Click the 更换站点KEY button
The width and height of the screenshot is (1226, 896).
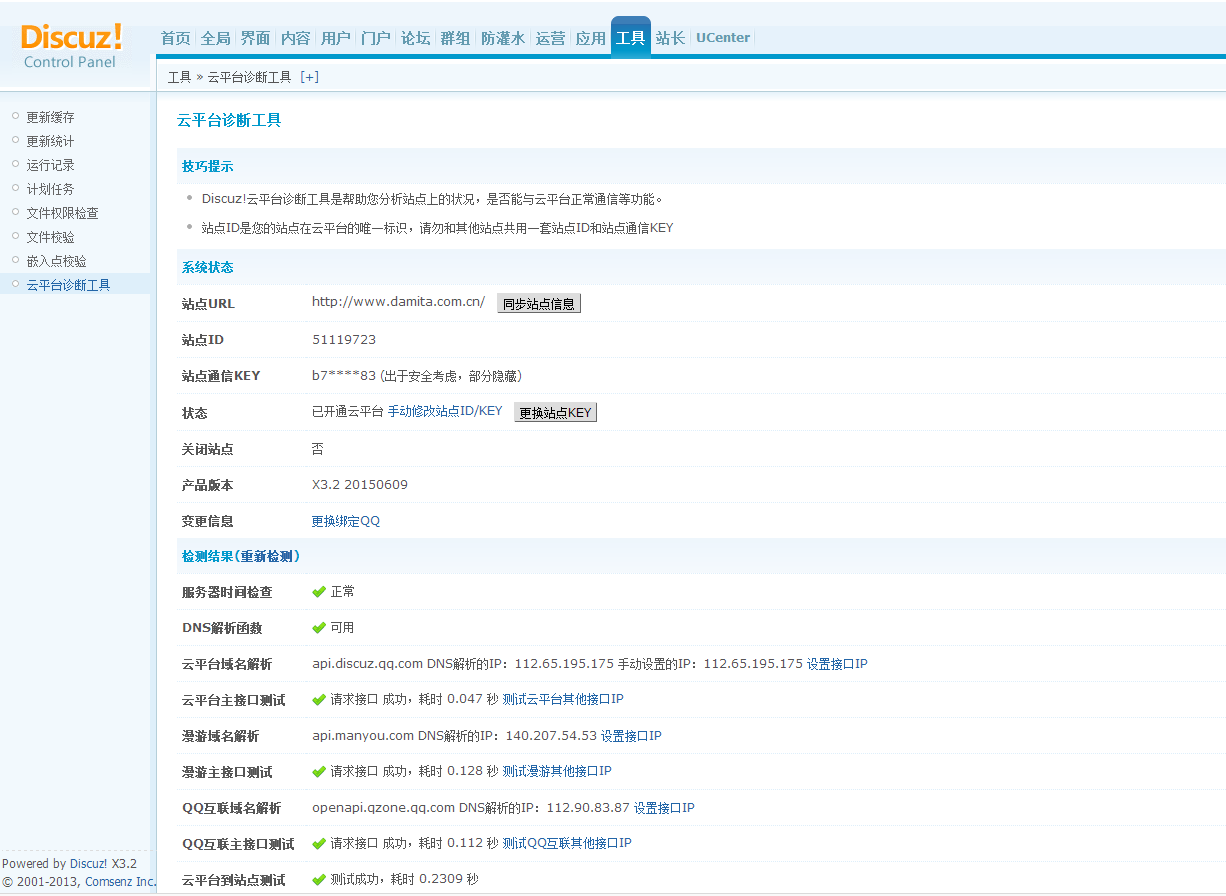[x=555, y=413]
